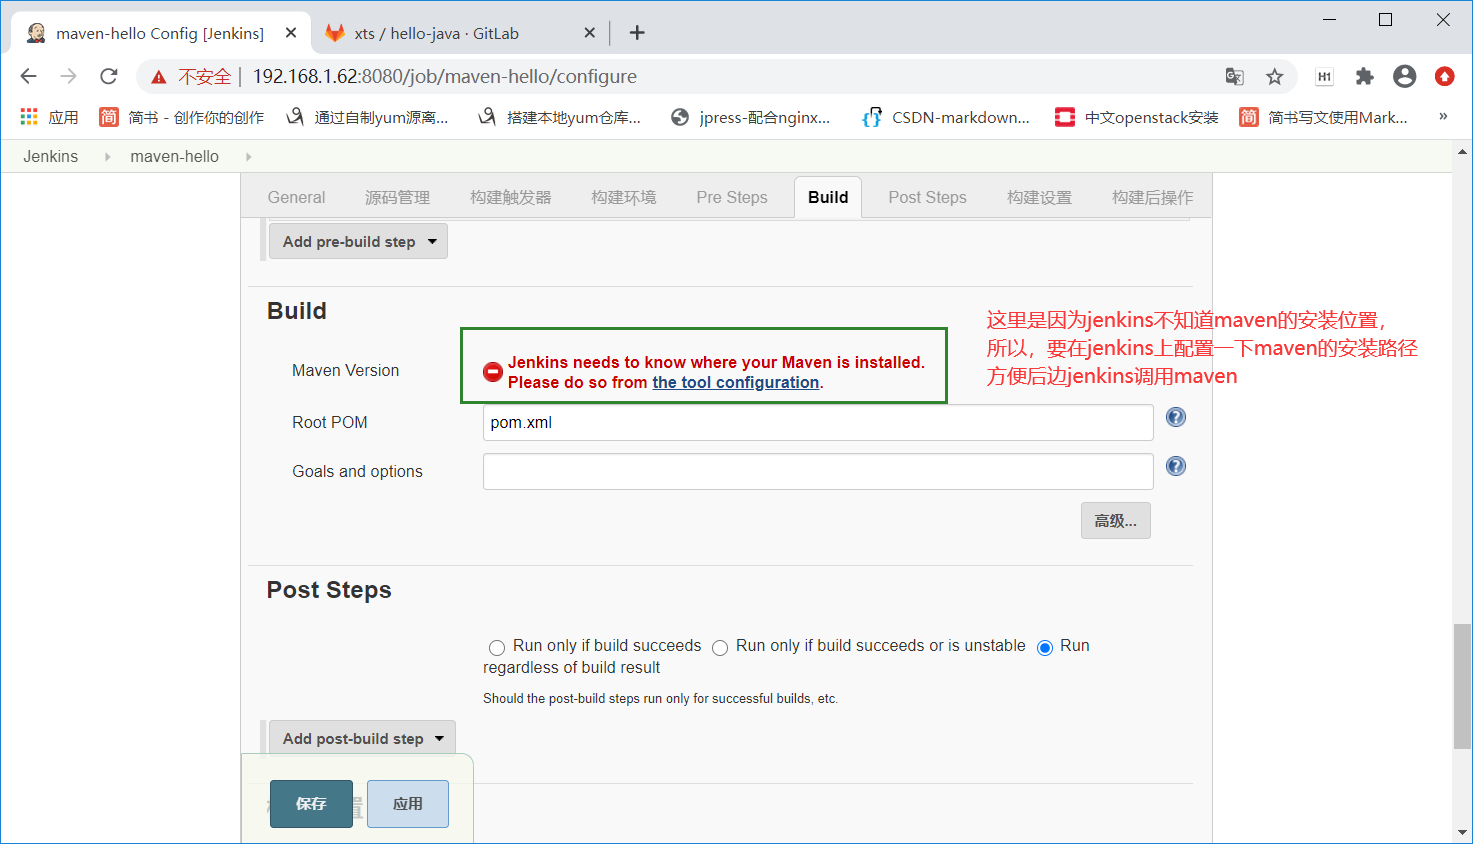Show help for Root POM field

1176,417
